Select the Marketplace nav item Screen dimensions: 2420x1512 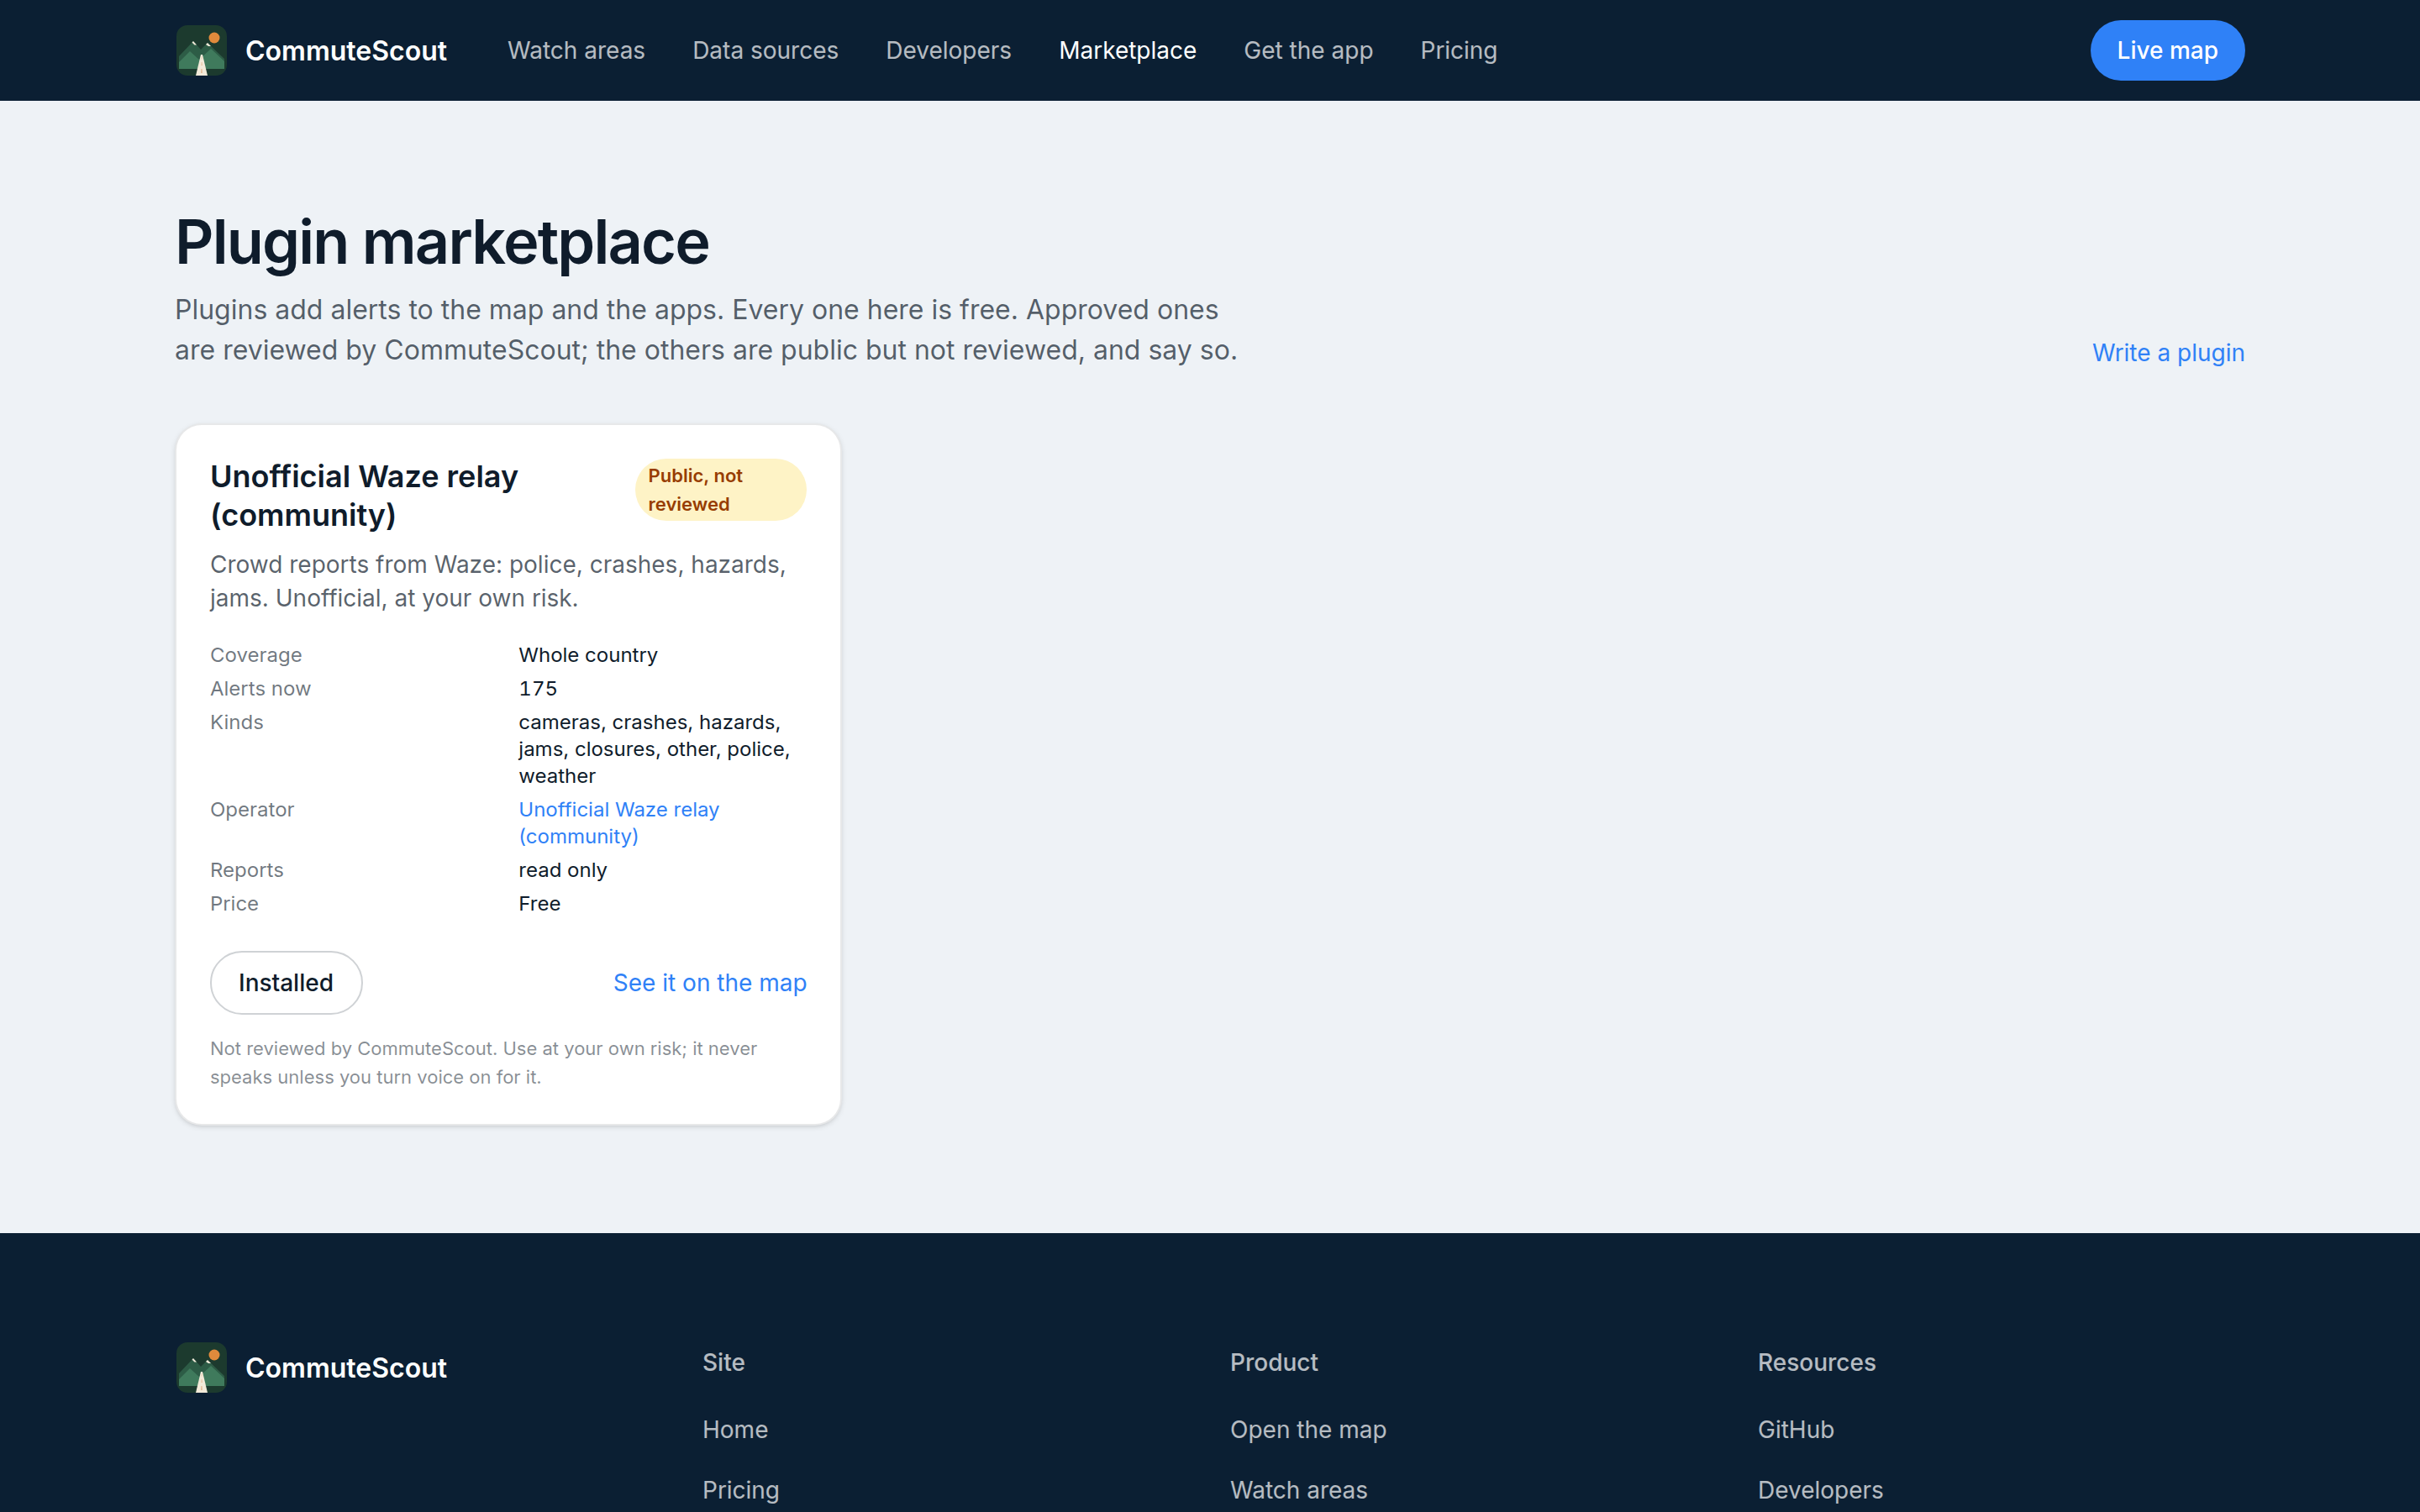coord(1127,50)
